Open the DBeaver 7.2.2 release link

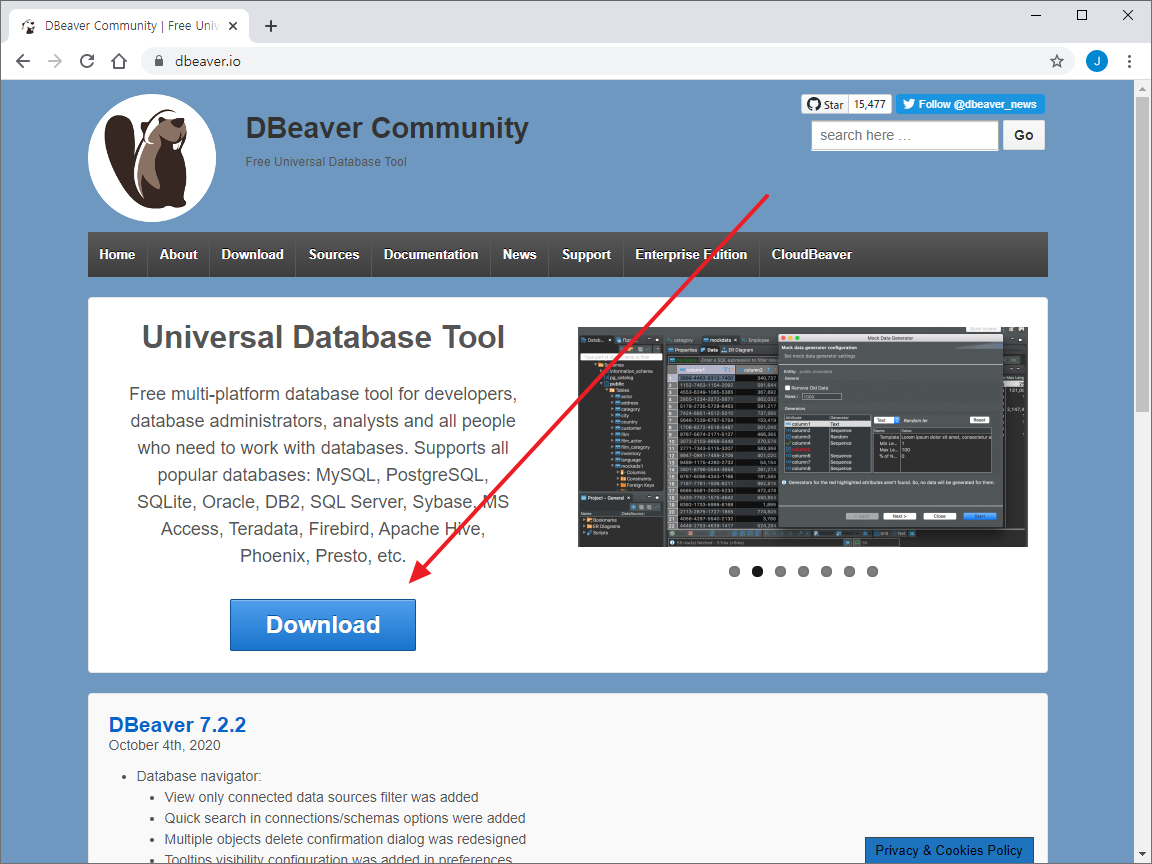[177, 724]
